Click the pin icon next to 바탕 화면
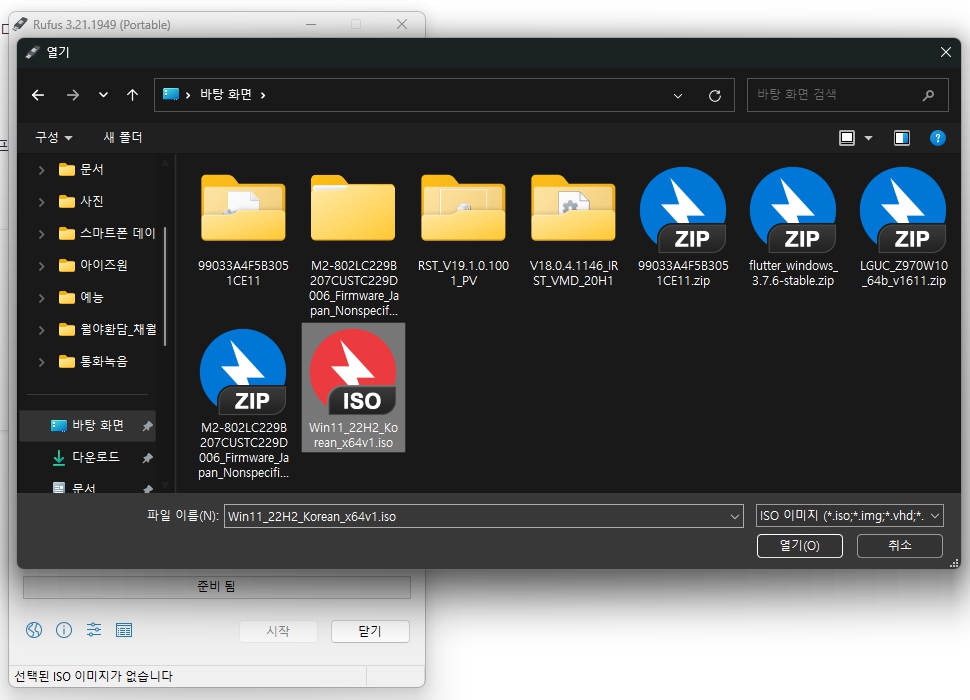 [x=147, y=426]
